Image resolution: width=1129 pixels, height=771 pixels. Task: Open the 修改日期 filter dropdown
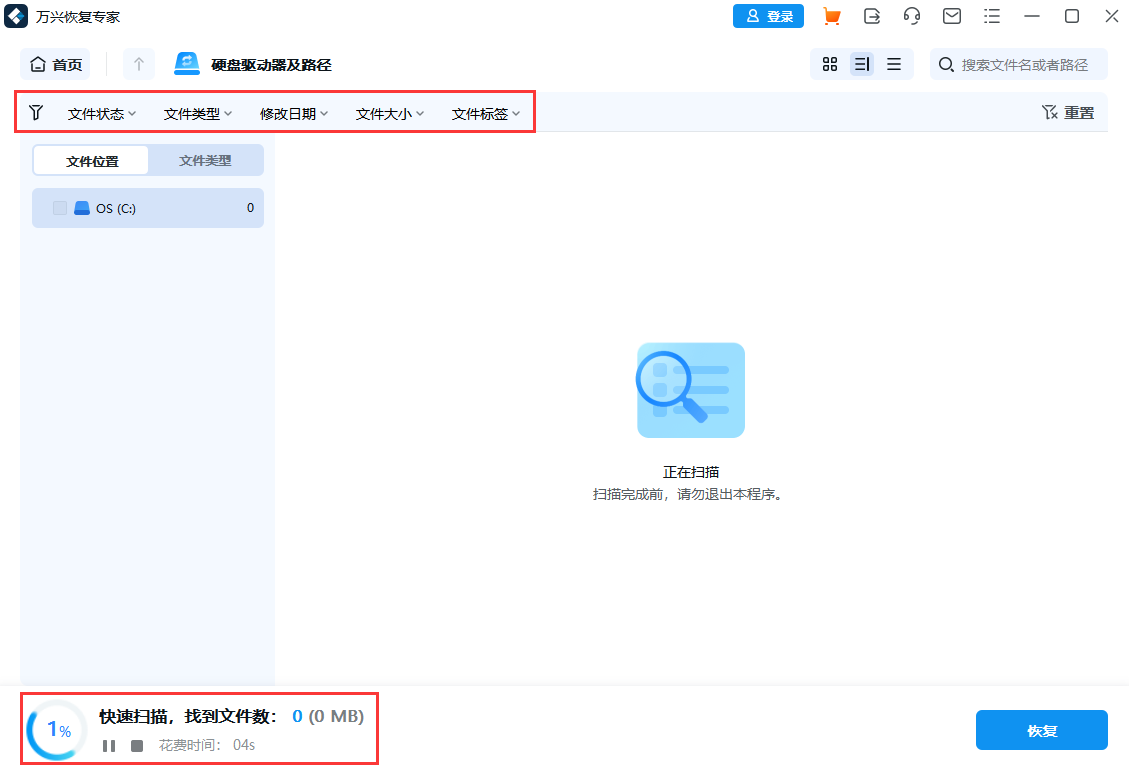tap(294, 114)
